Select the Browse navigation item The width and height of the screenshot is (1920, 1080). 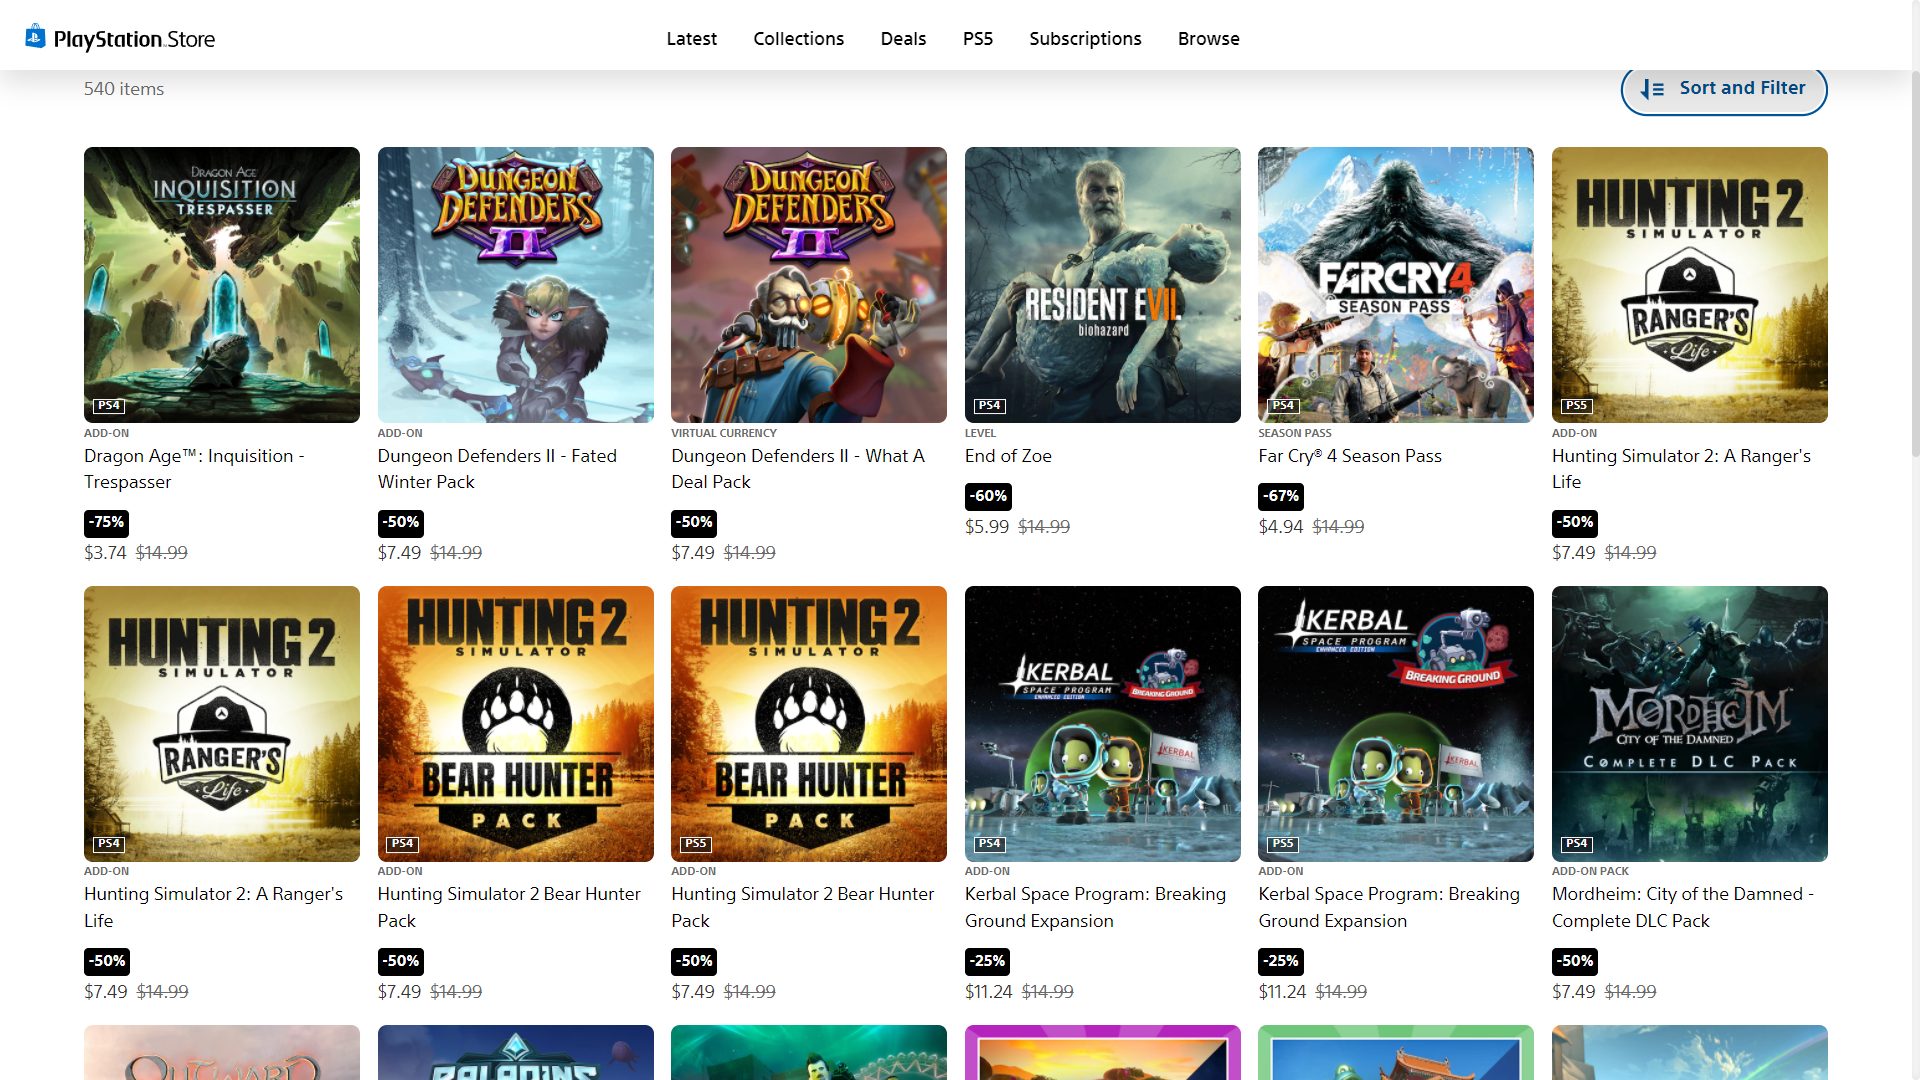tap(1208, 39)
